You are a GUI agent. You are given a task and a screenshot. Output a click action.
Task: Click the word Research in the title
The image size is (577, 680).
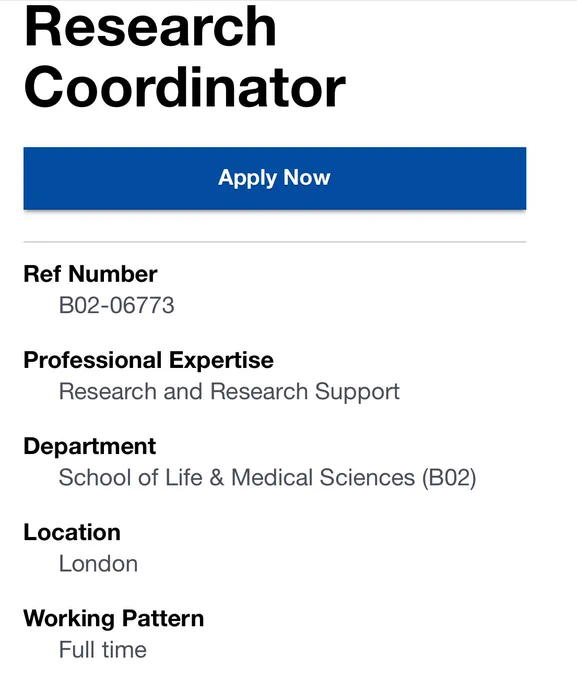151,27
